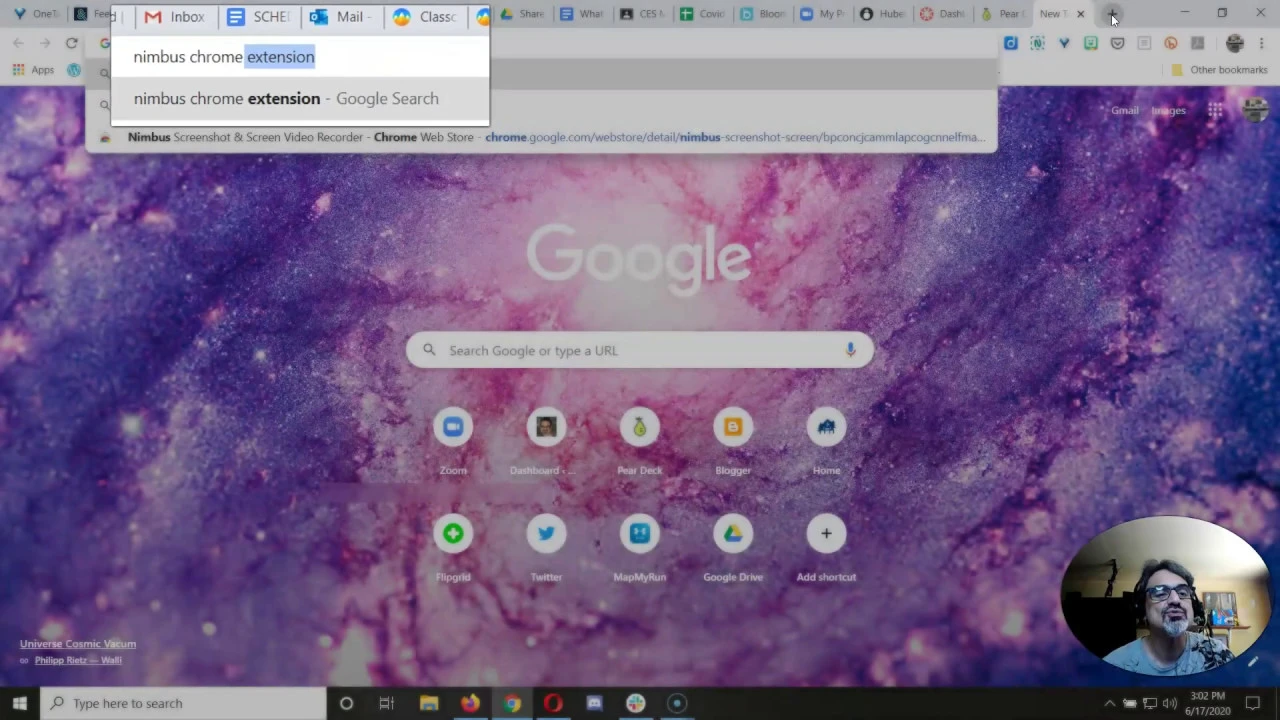The height and width of the screenshot is (720, 1280).
Task: Switch to the OneTab browser tab
Action: tap(36, 14)
